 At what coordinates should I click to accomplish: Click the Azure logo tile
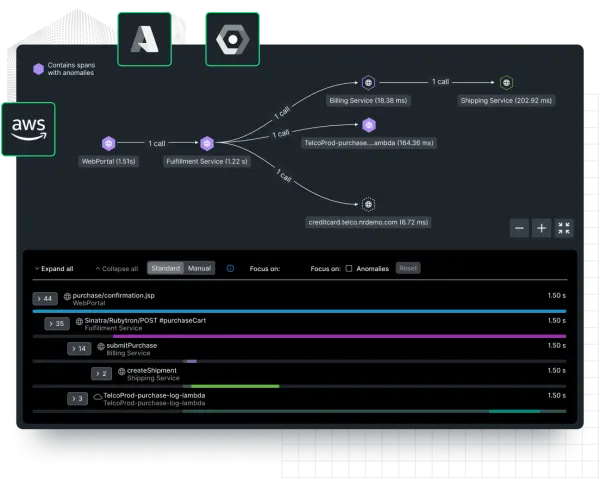pyautogui.click(x=145, y=39)
